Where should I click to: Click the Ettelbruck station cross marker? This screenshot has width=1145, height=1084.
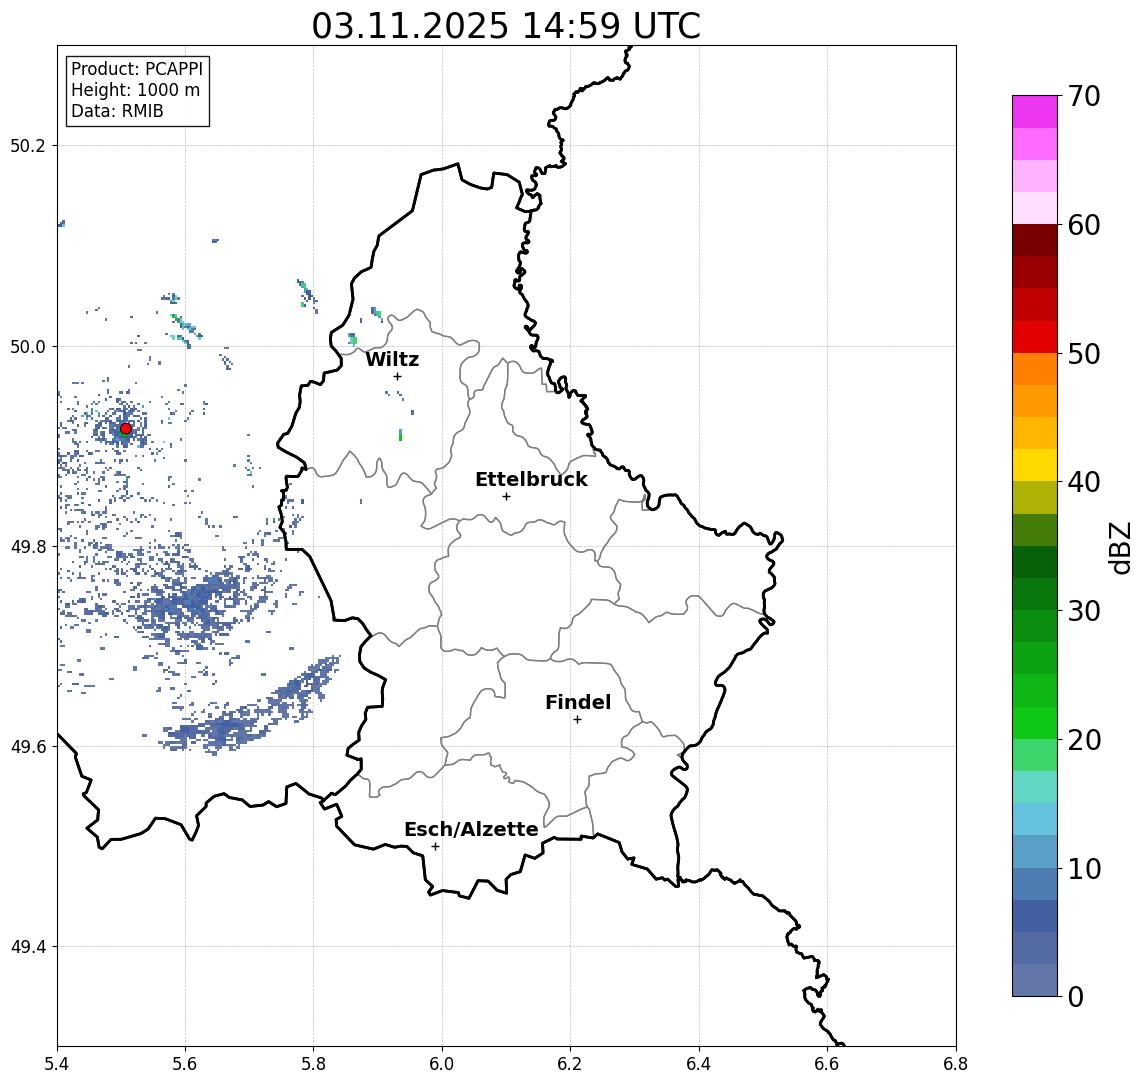pos(506,497)
